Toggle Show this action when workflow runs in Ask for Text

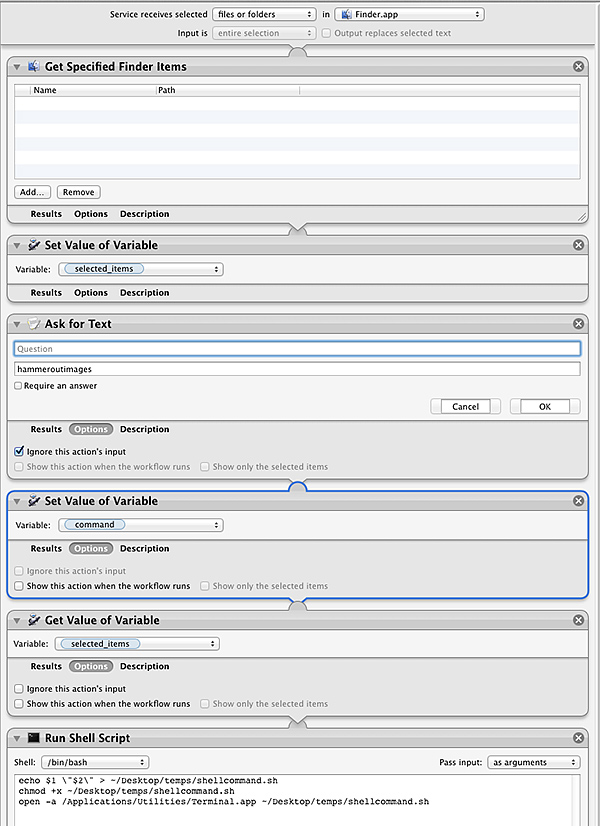19,467
